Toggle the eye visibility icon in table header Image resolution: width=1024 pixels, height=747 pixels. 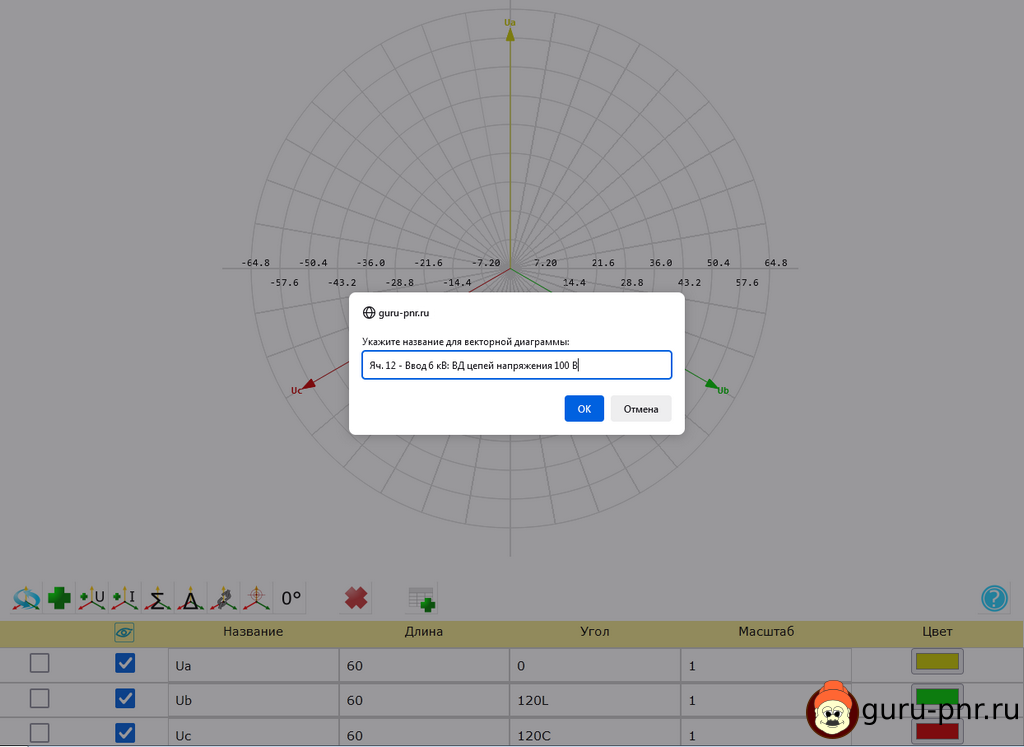coord(124,632)
